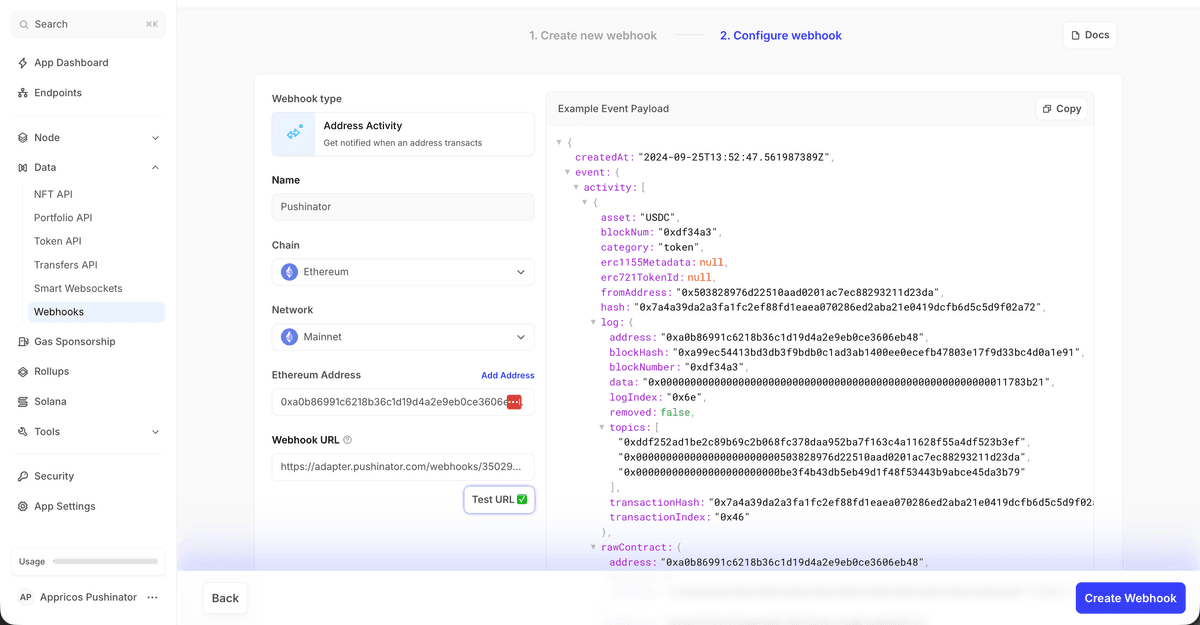Click the Ethereum logo in Network field
The image size is (1200, 625).
click(x=289, y=337)
